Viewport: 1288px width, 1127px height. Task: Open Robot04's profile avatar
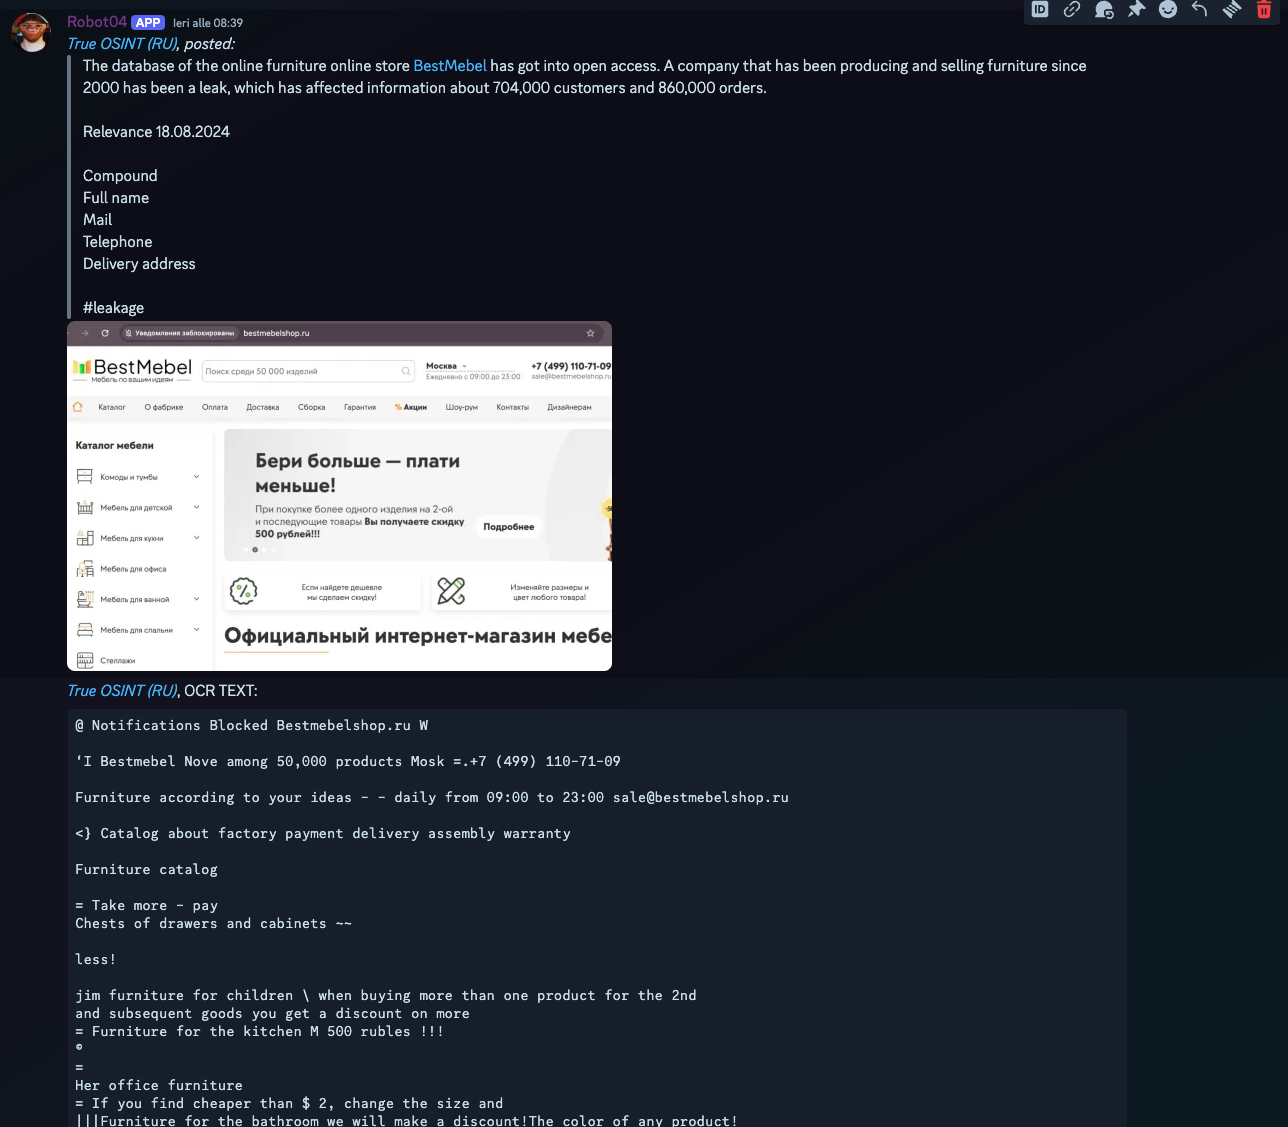(x=32, y=33)
